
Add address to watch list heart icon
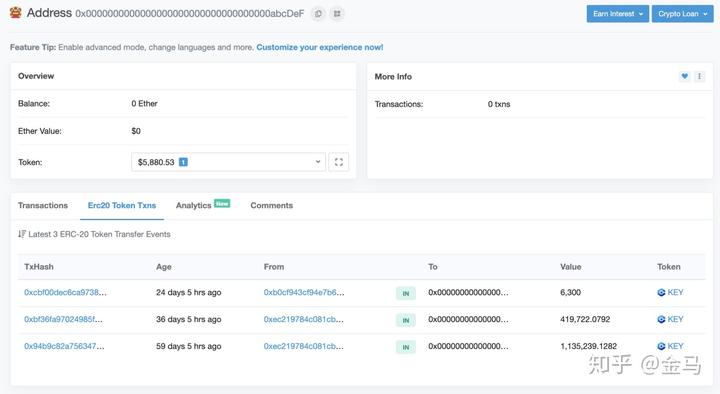(x=685, y=76)
